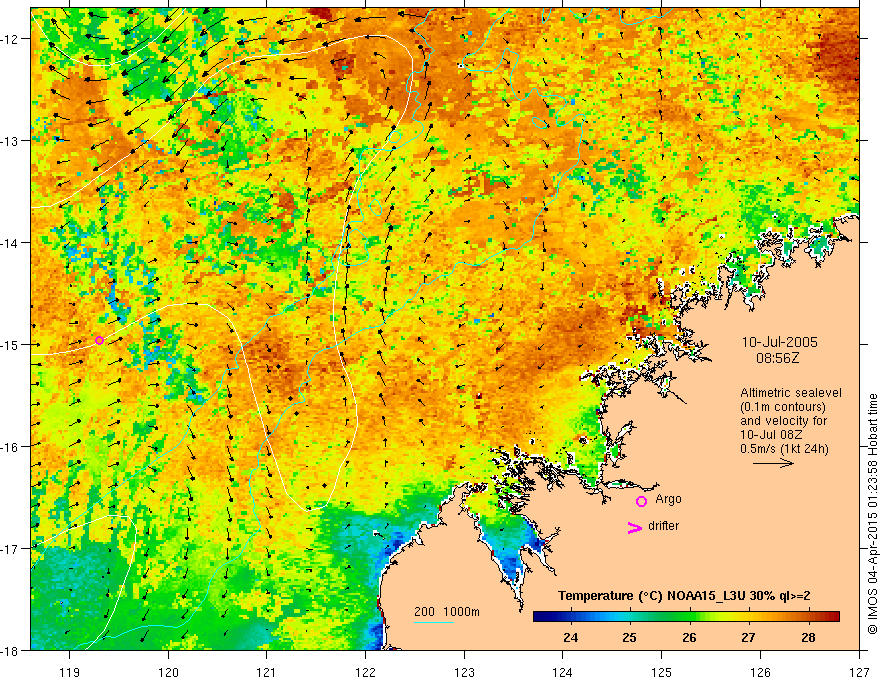Click latitude axis label -16
Screen dimensions: 880x680
[x=10, y=447]
